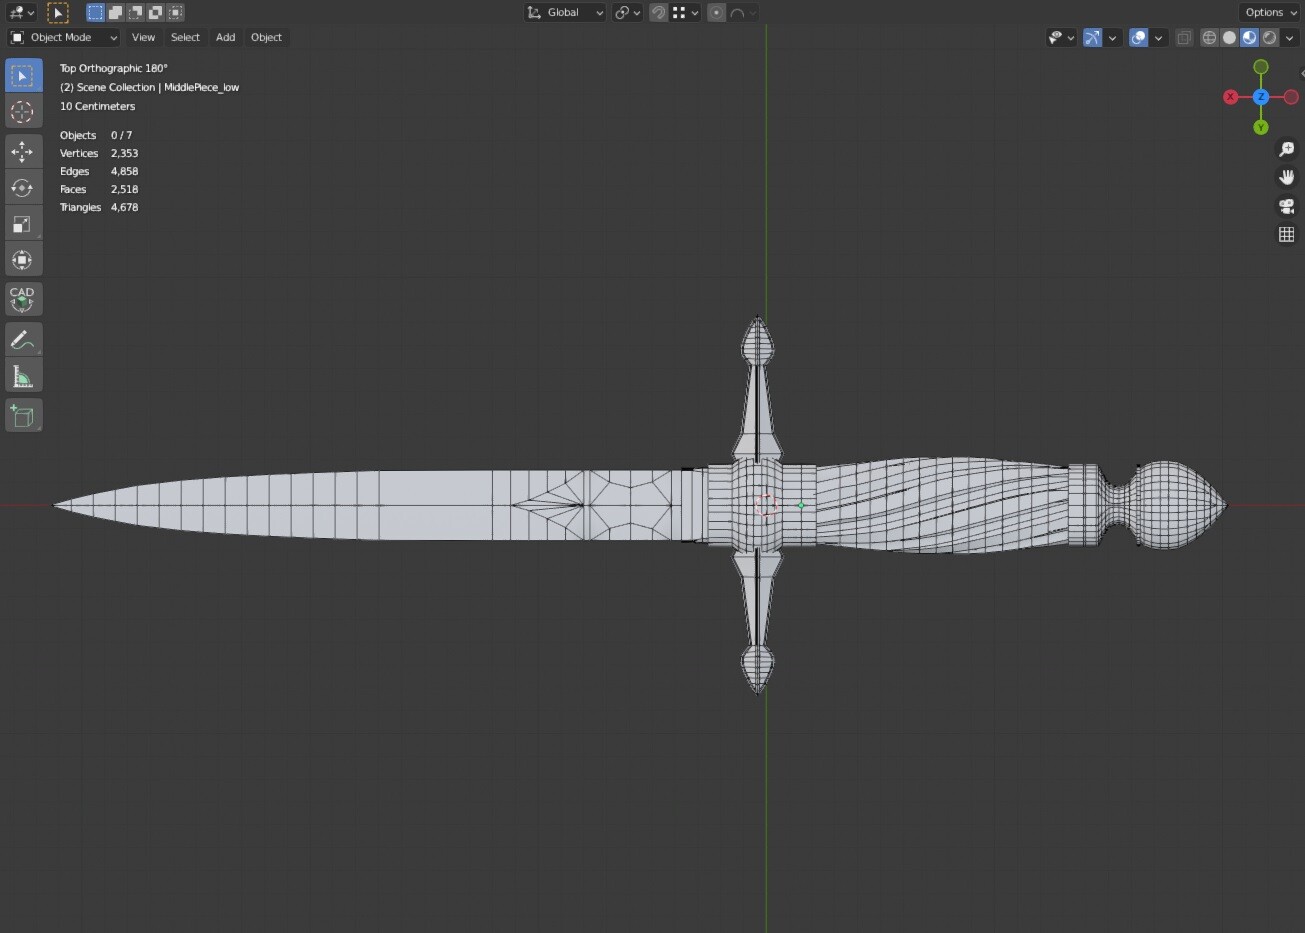
Task: Open the Object menu
Action: pyautogui.click(x=266, y=37)
